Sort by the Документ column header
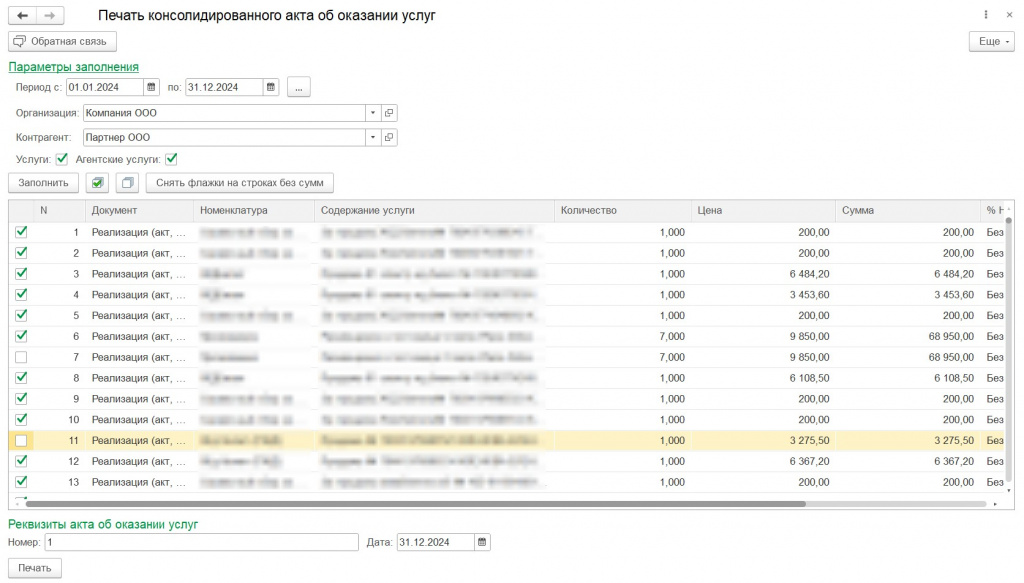The image size is (1024, 583). coord(138,210)
